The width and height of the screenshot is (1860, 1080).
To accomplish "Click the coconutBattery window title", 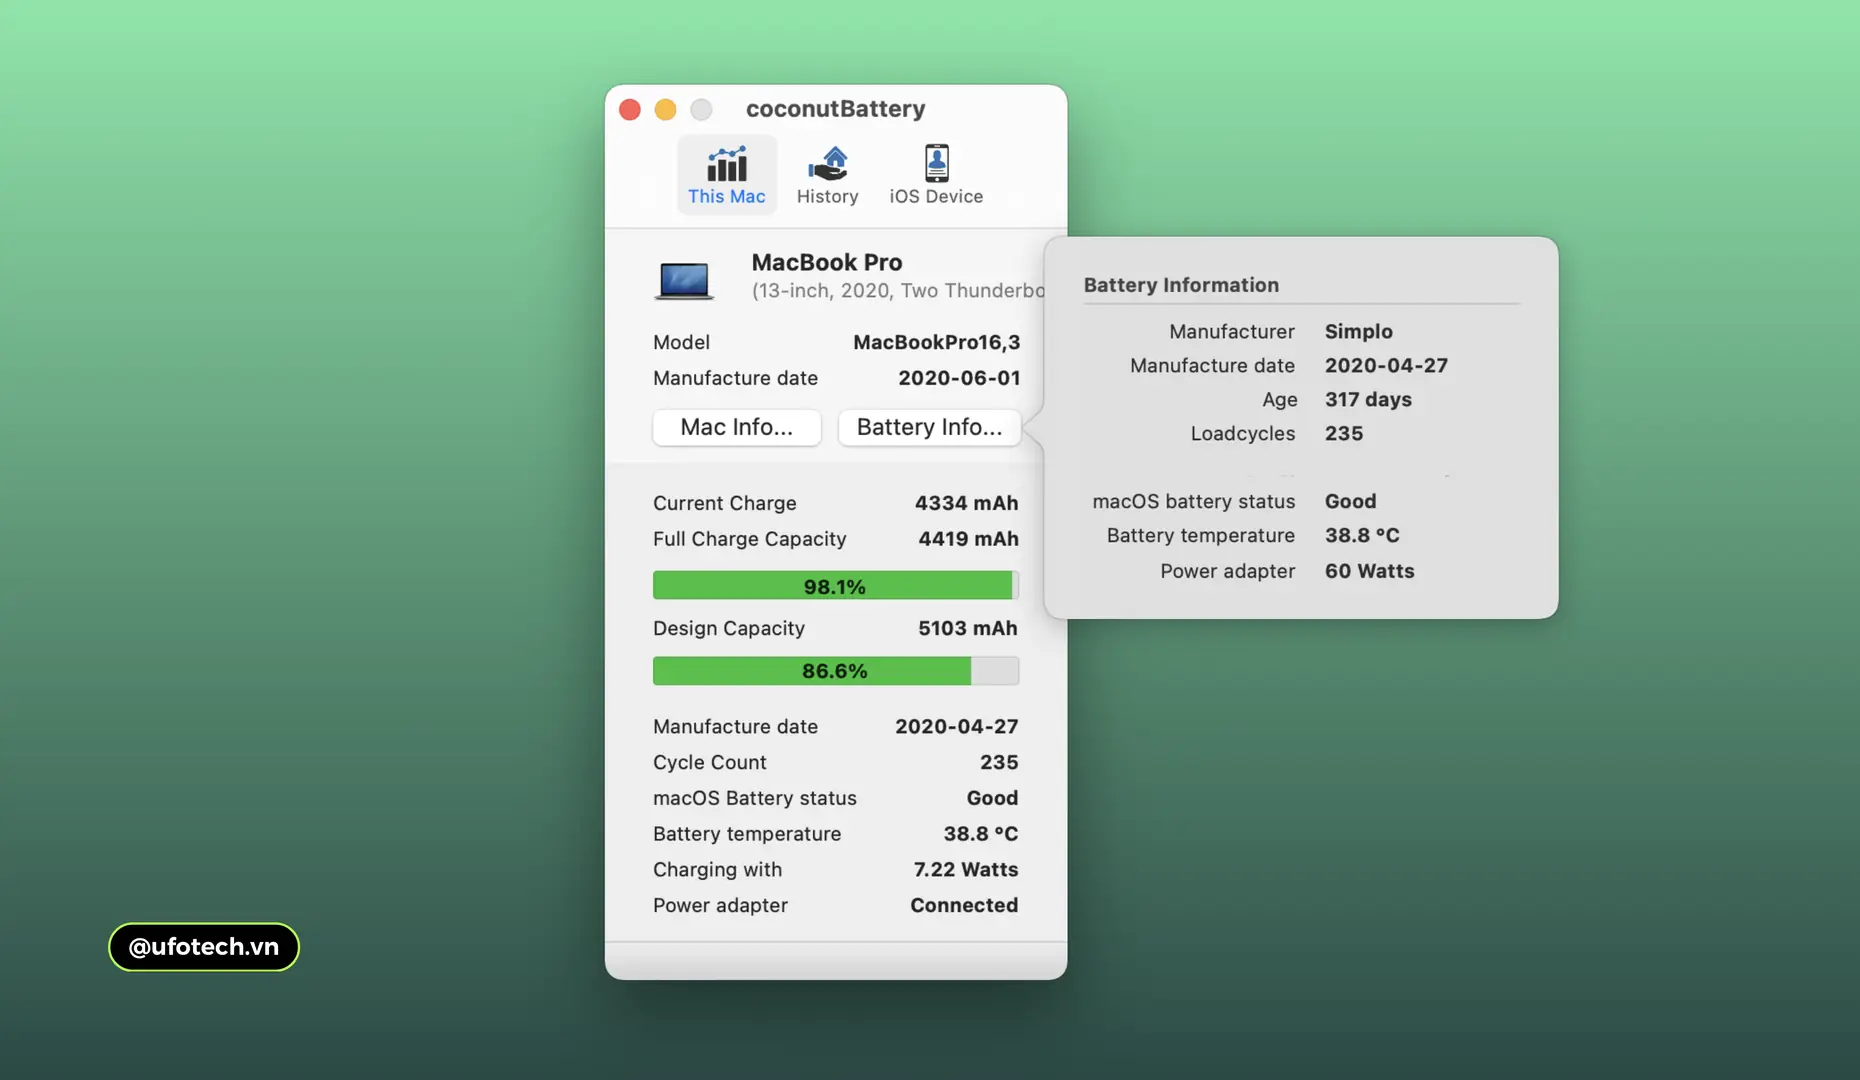I will tap(836, 108).
